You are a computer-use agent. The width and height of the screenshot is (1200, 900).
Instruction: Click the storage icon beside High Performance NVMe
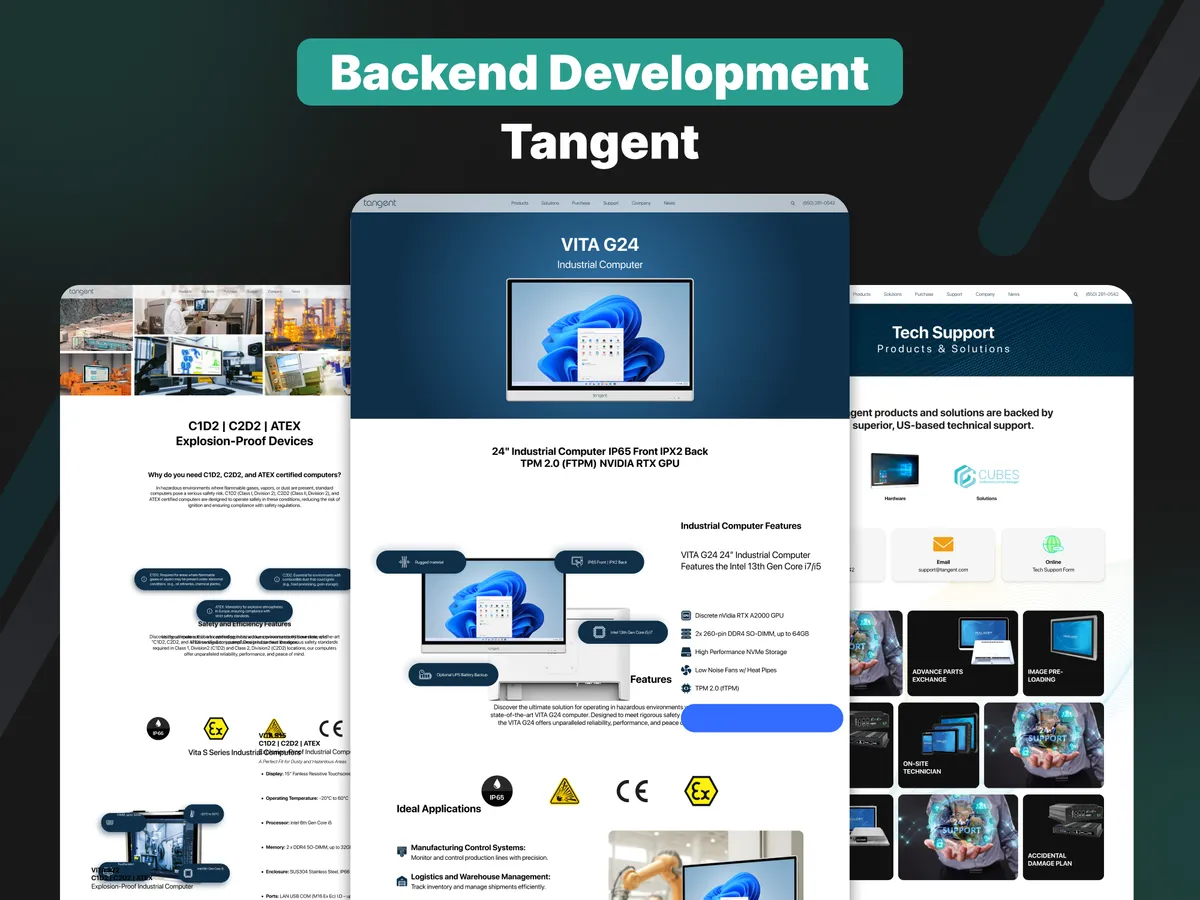[x=686, y=652]
